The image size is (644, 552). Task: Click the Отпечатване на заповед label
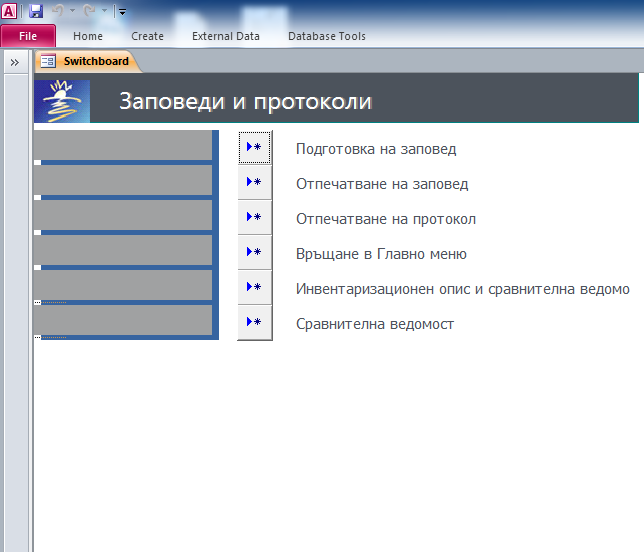[x=382, y=184]
